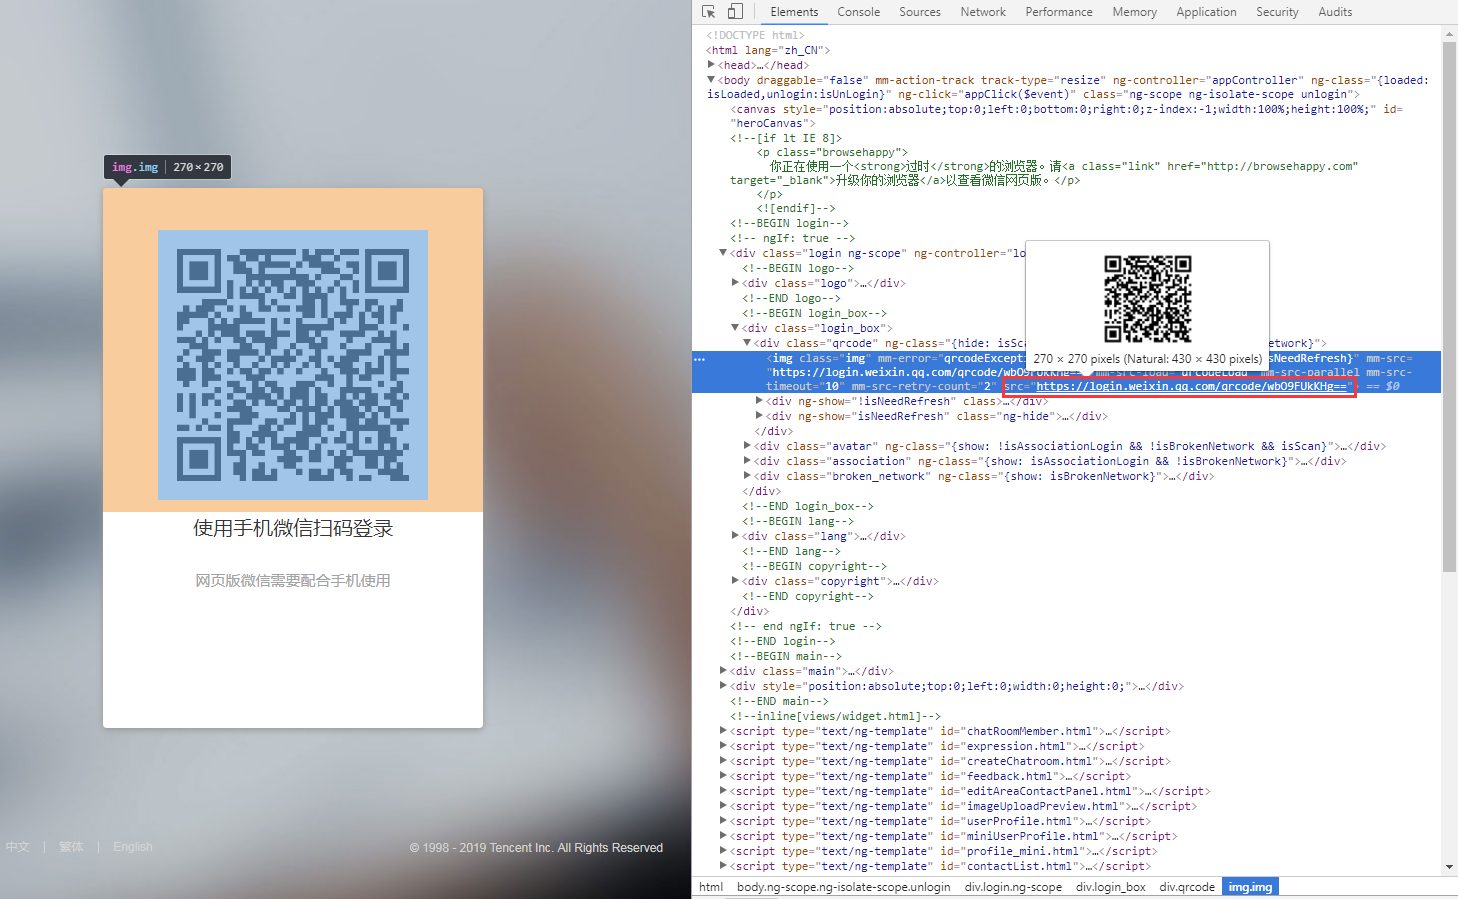Expand the div class avatar node
The image size is (1458, 899).
click(747, 446)
